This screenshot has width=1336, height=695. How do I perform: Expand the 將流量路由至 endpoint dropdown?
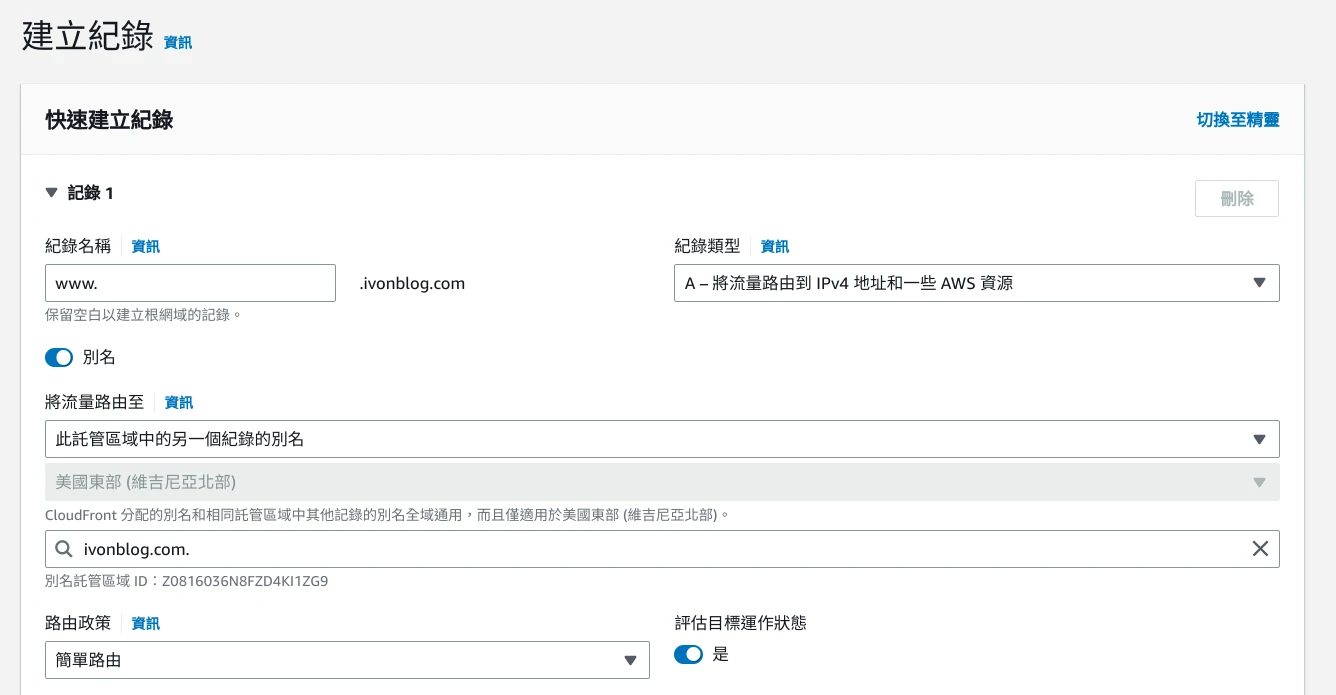[x=661, y=439]
